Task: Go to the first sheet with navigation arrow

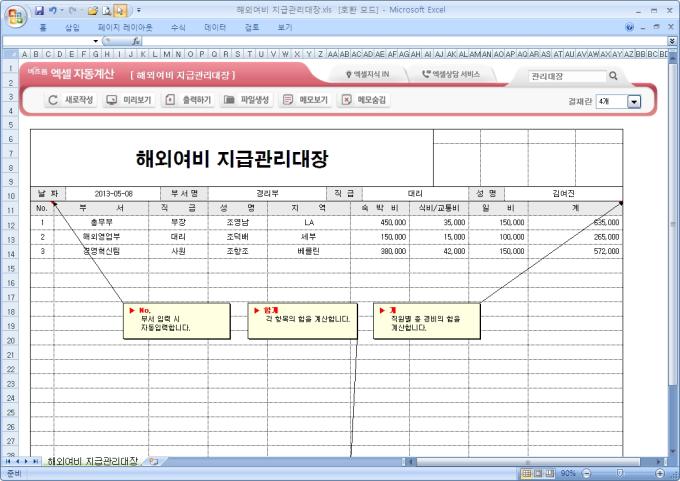Action: (x=8, y=461)
